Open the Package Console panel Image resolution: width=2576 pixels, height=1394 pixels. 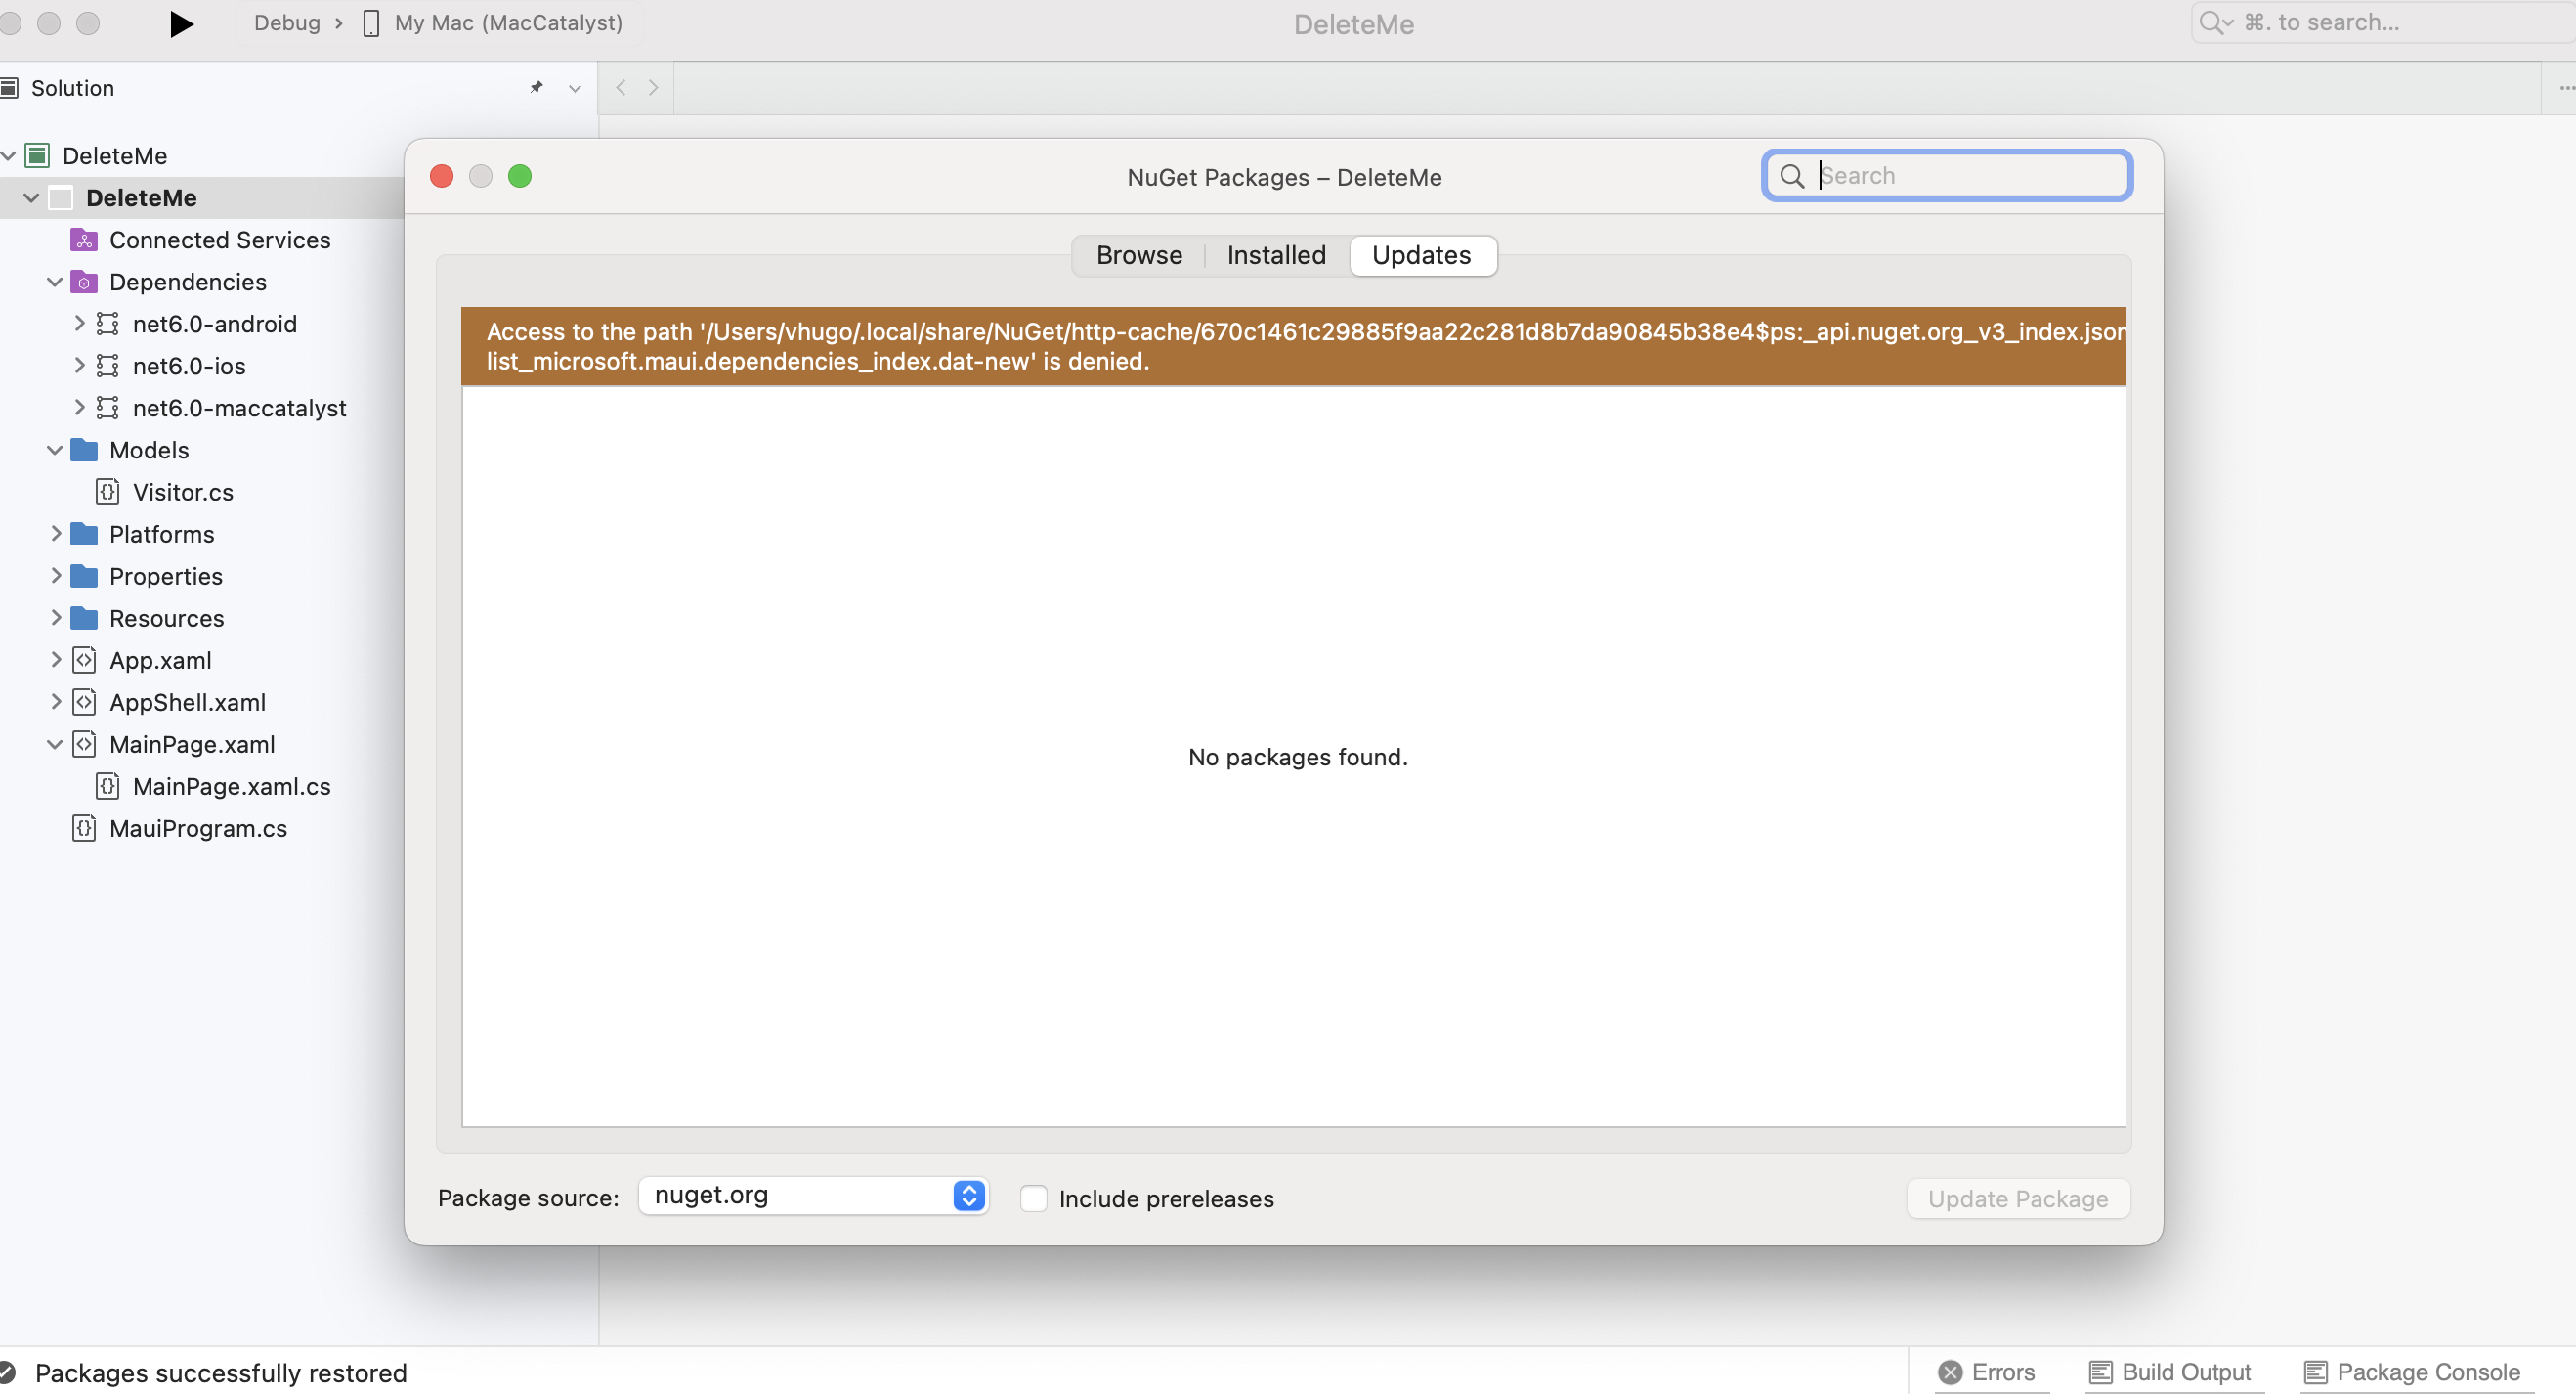pos(2410,1371)
